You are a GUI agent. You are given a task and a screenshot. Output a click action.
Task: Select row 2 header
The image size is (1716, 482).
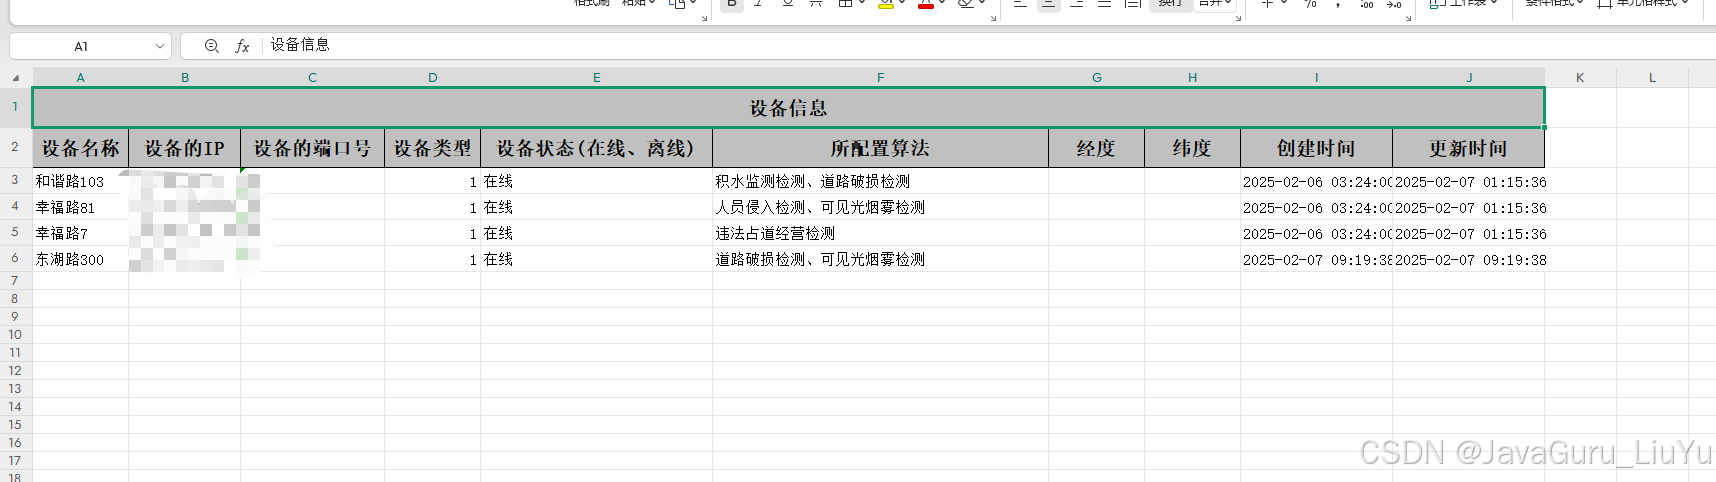pos(15,147)
